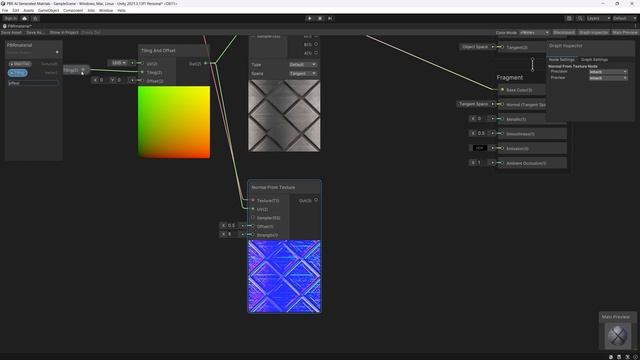Open the undo history icon at top right
This screenshot has width=640, height=360.
coord(569,18)
